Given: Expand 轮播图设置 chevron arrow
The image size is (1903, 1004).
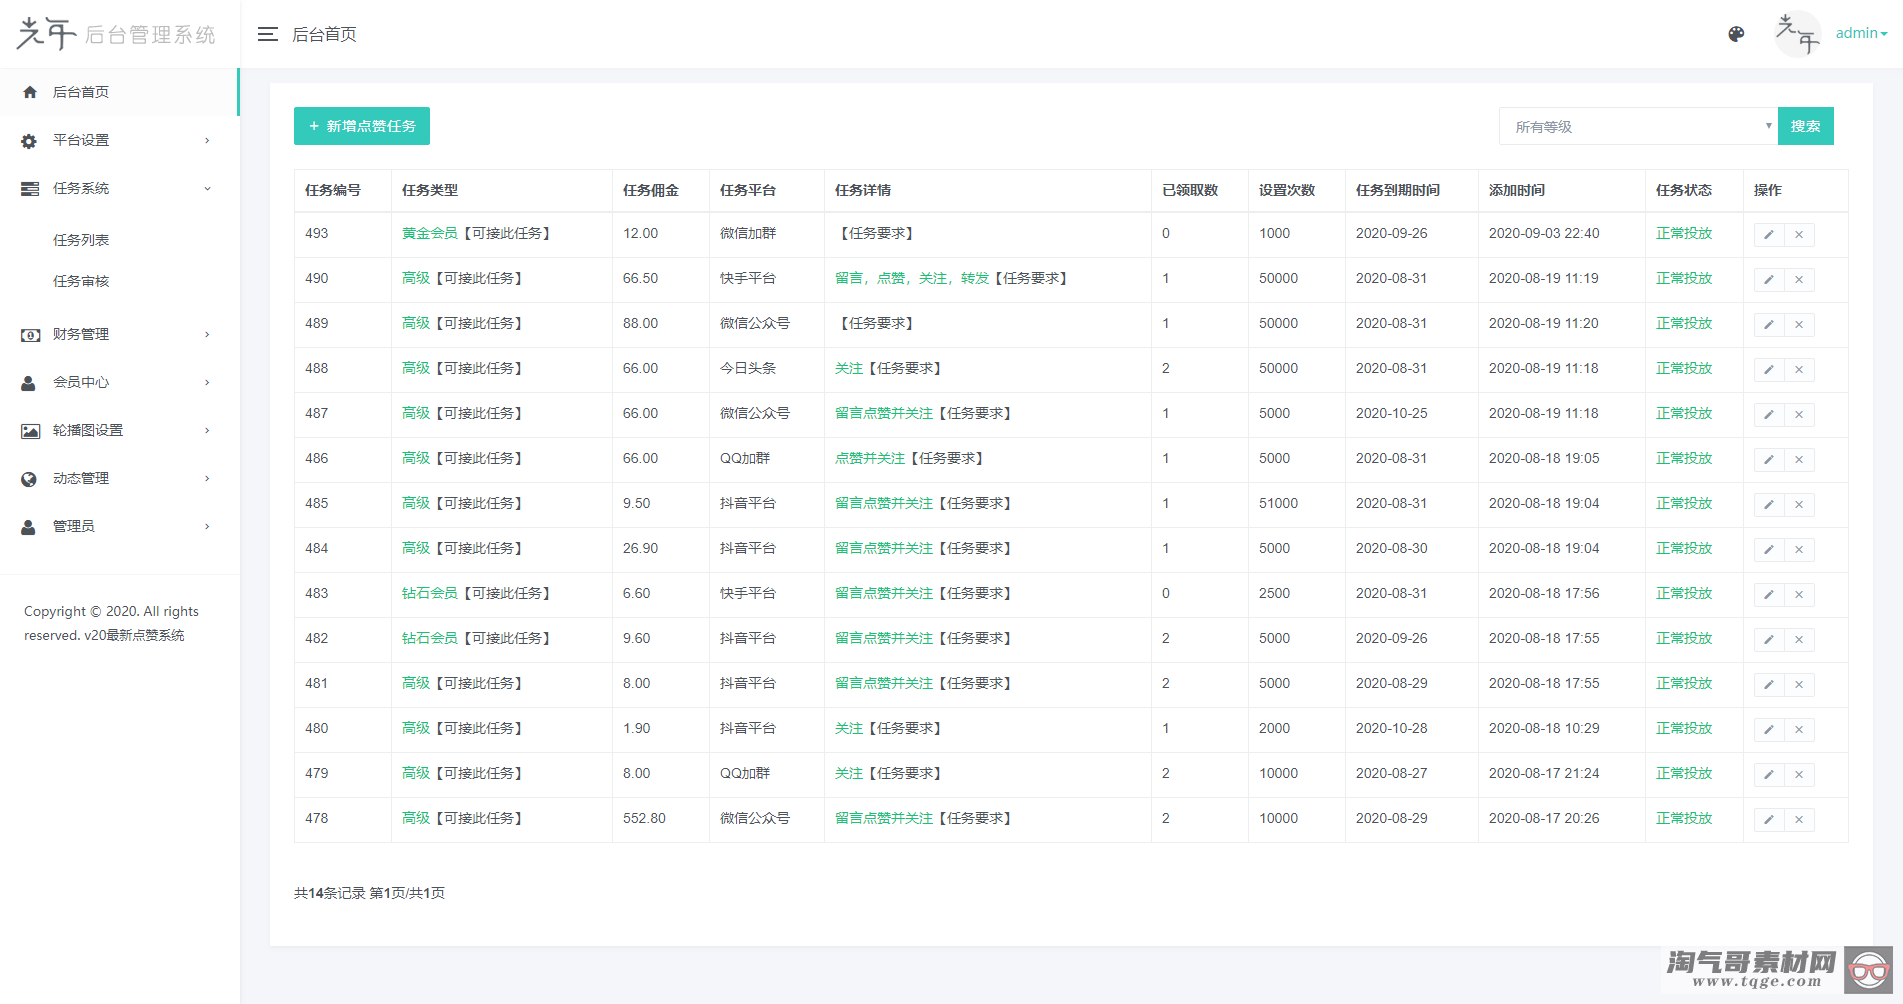Looking at the screenshot, I should [207, 431].
